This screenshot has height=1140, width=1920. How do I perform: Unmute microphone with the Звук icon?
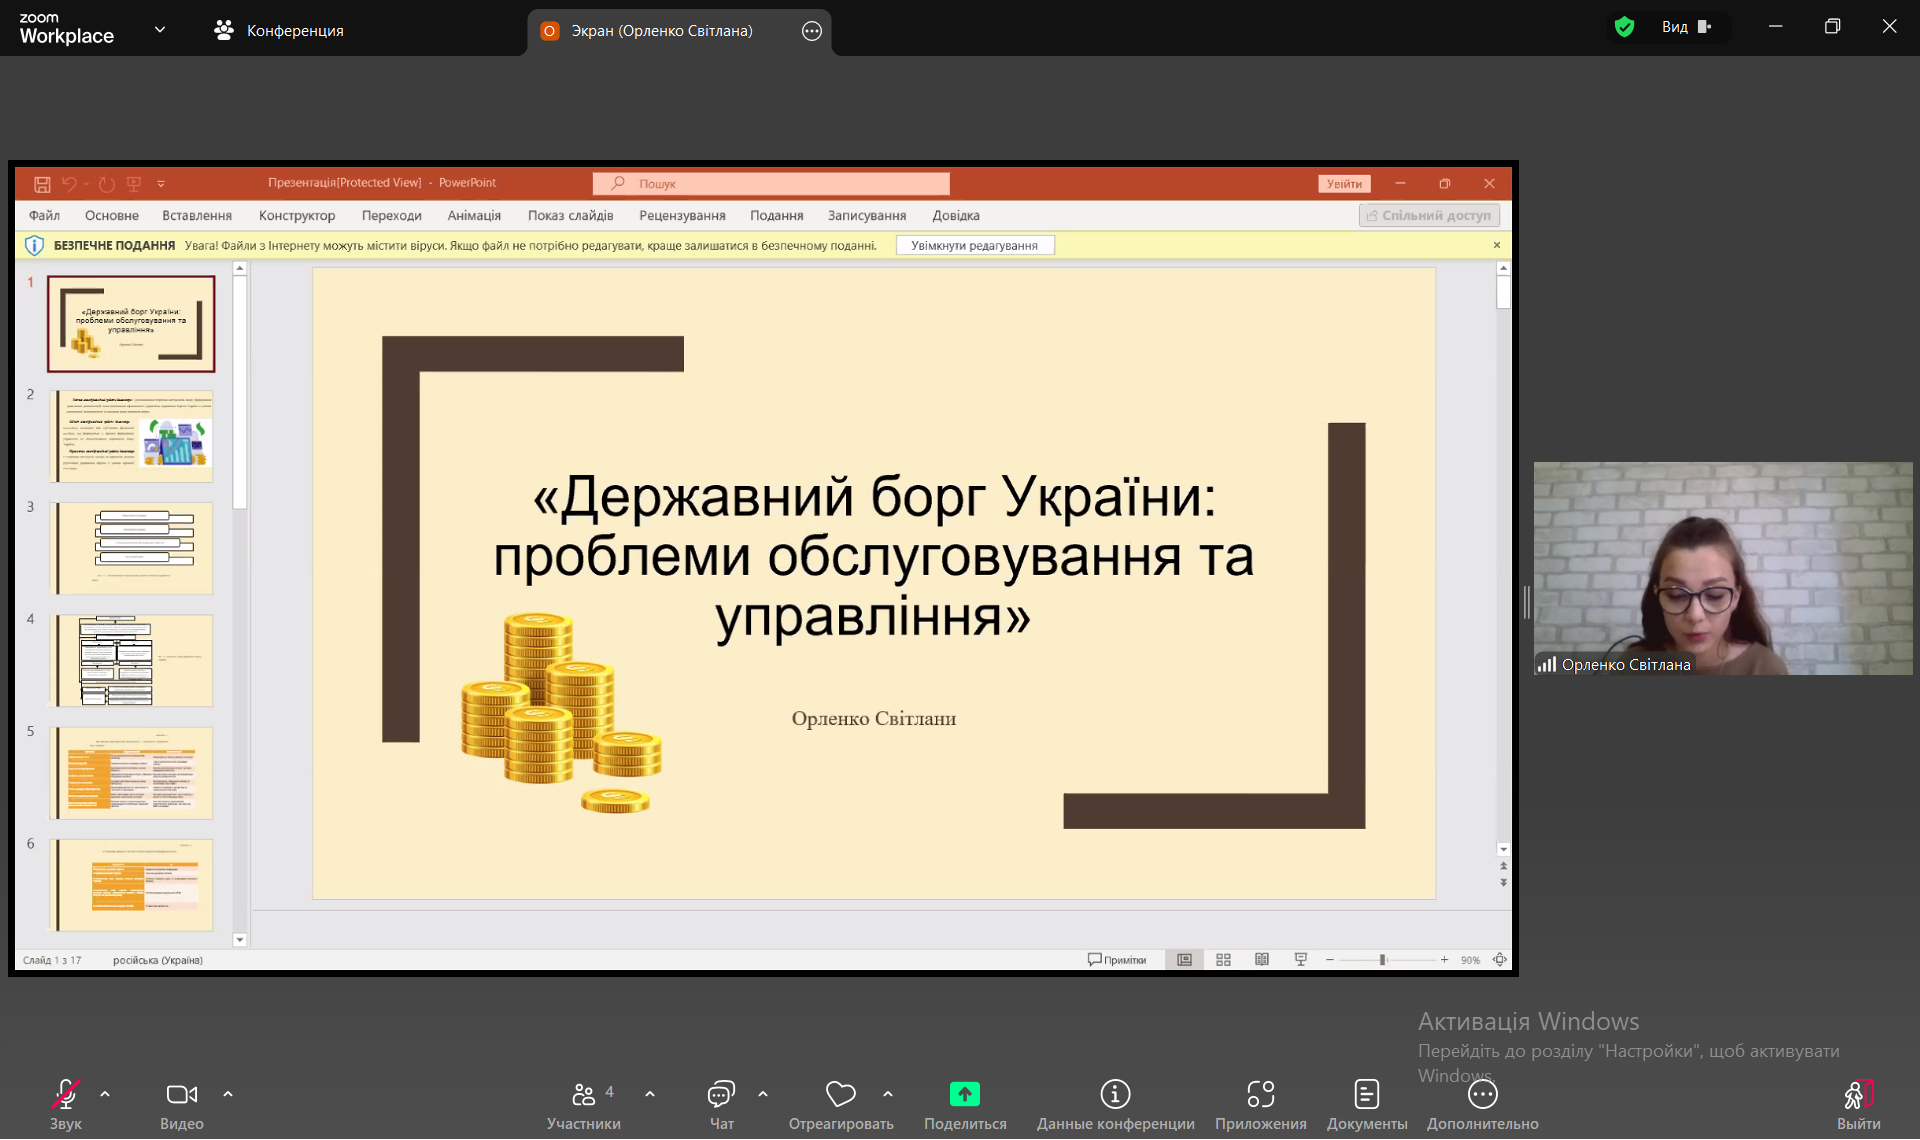pyautogui.click(x=66, y=1095)
